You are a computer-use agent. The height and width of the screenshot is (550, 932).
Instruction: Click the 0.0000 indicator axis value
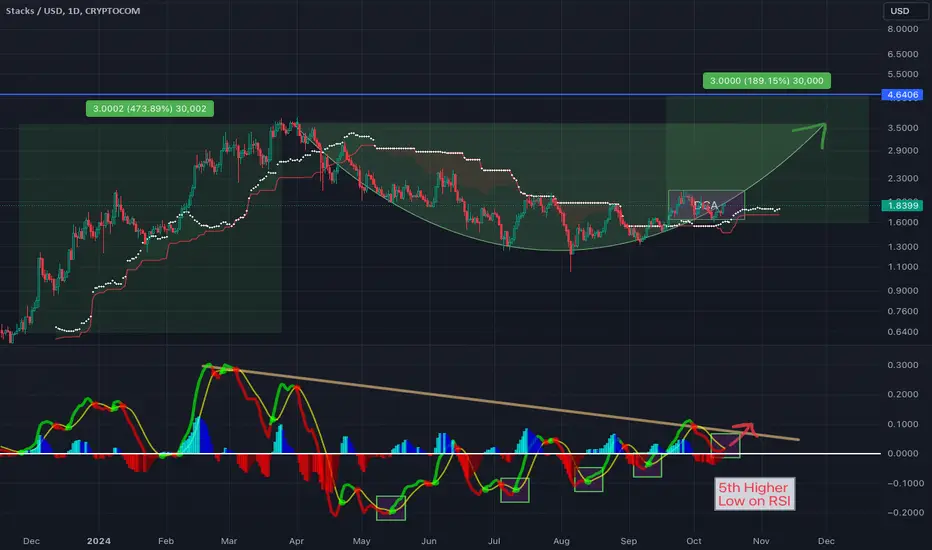903,453
